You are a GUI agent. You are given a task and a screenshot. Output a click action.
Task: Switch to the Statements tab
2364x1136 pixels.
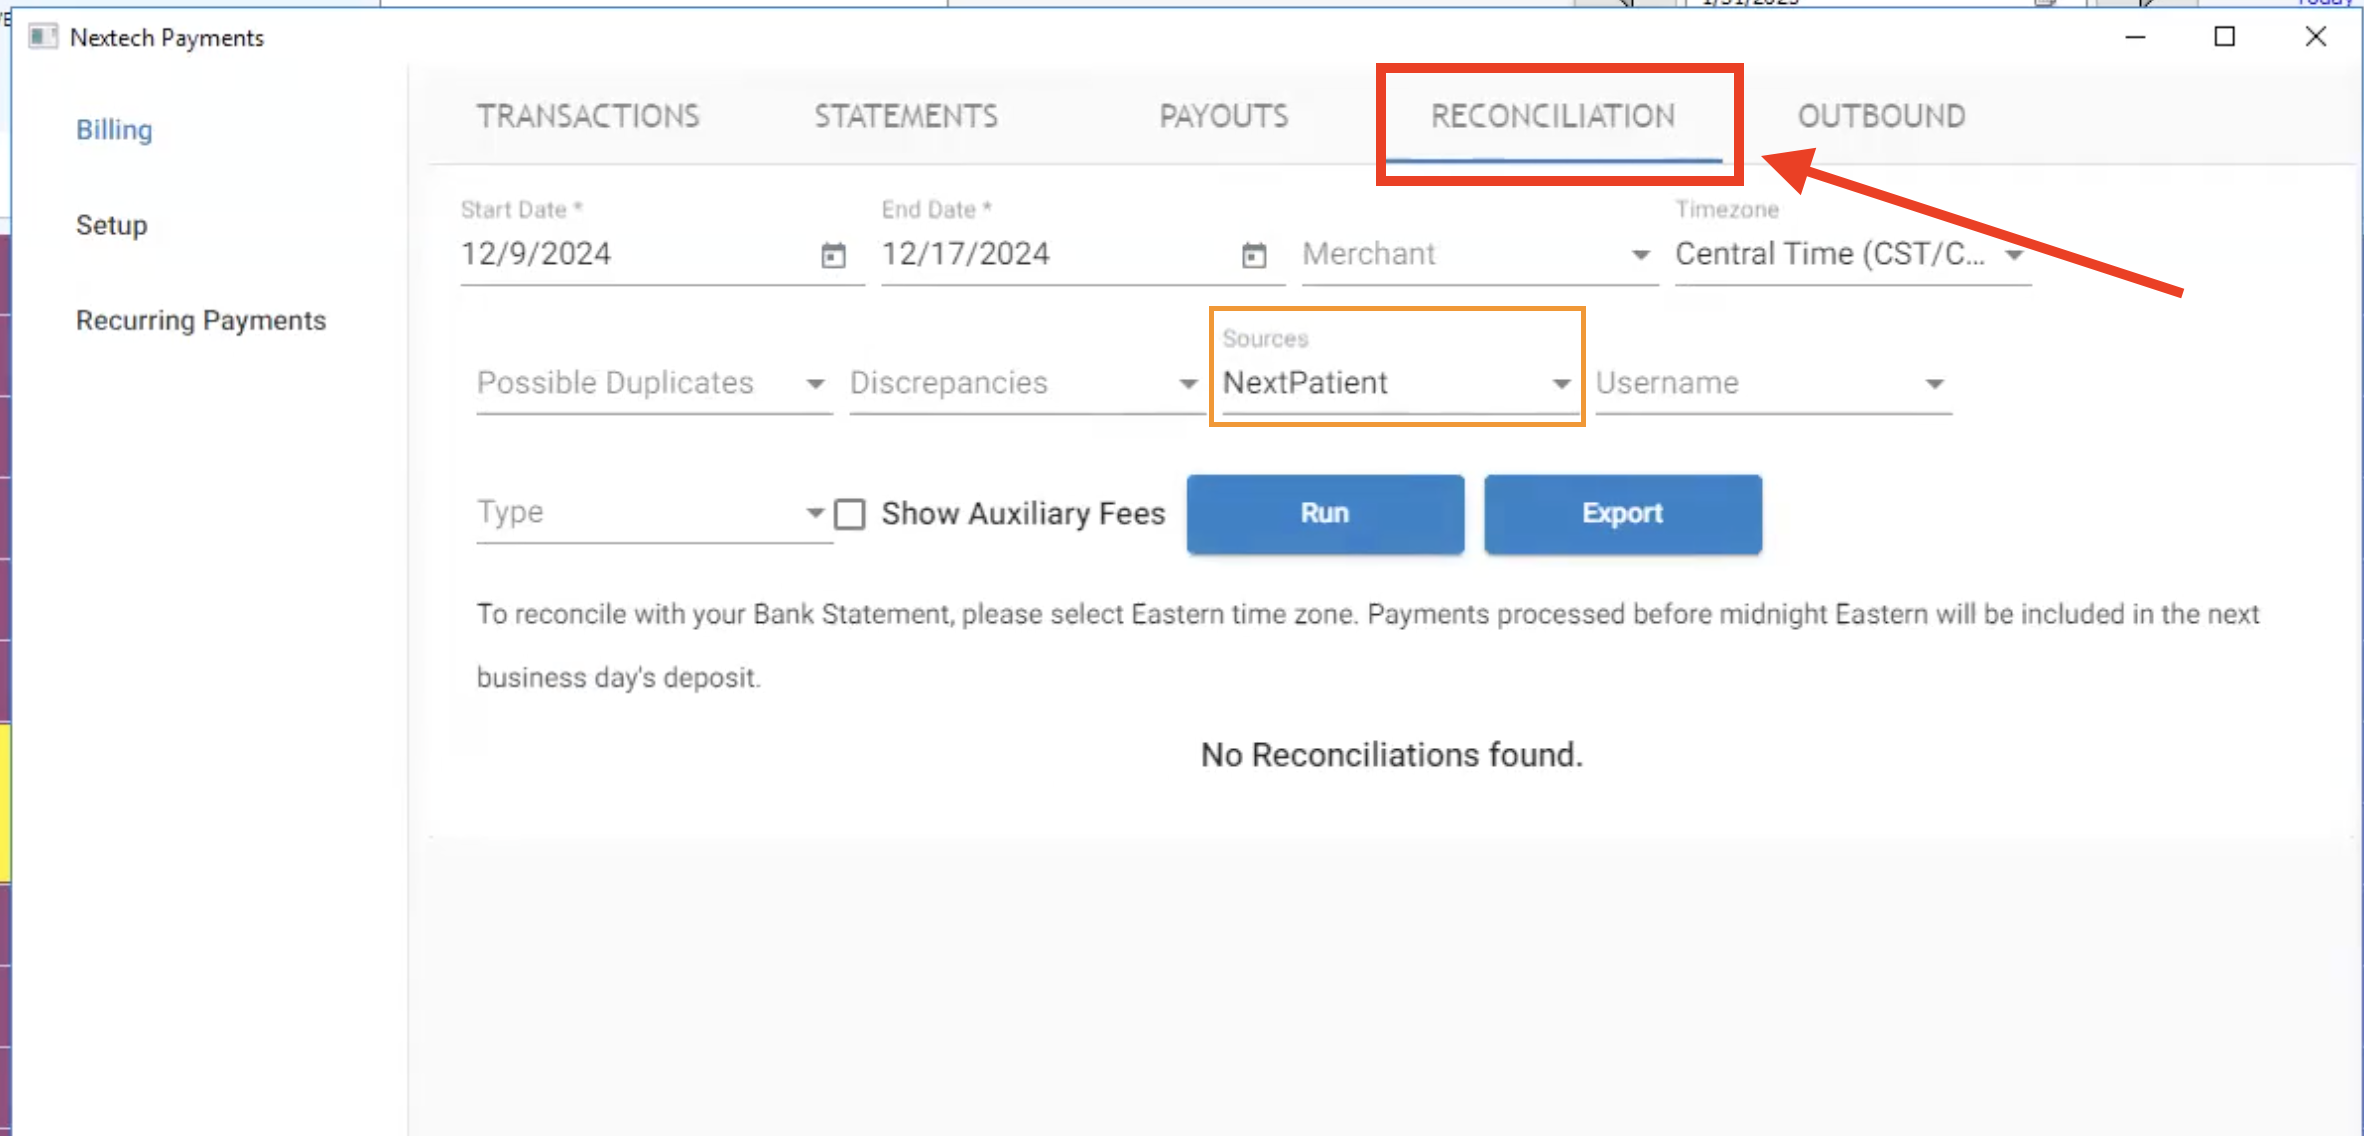(906, 116)
